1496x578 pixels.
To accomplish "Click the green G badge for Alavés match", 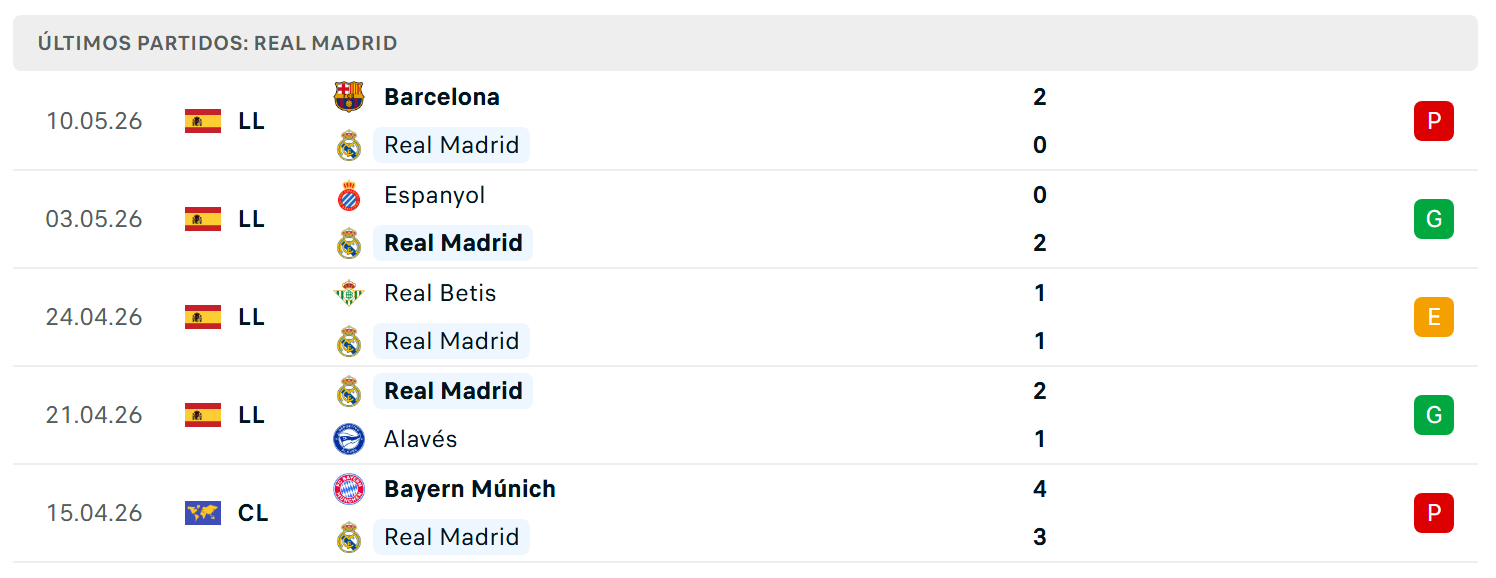I will coord(1433,415).
